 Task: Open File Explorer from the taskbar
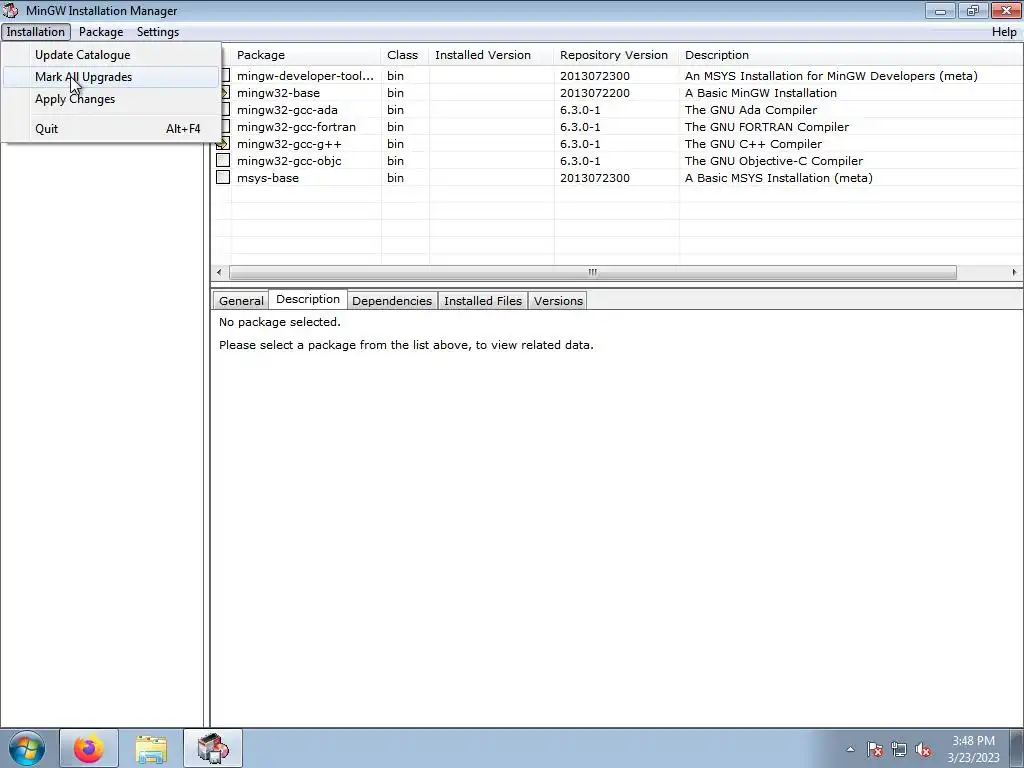tap(151, 748)
